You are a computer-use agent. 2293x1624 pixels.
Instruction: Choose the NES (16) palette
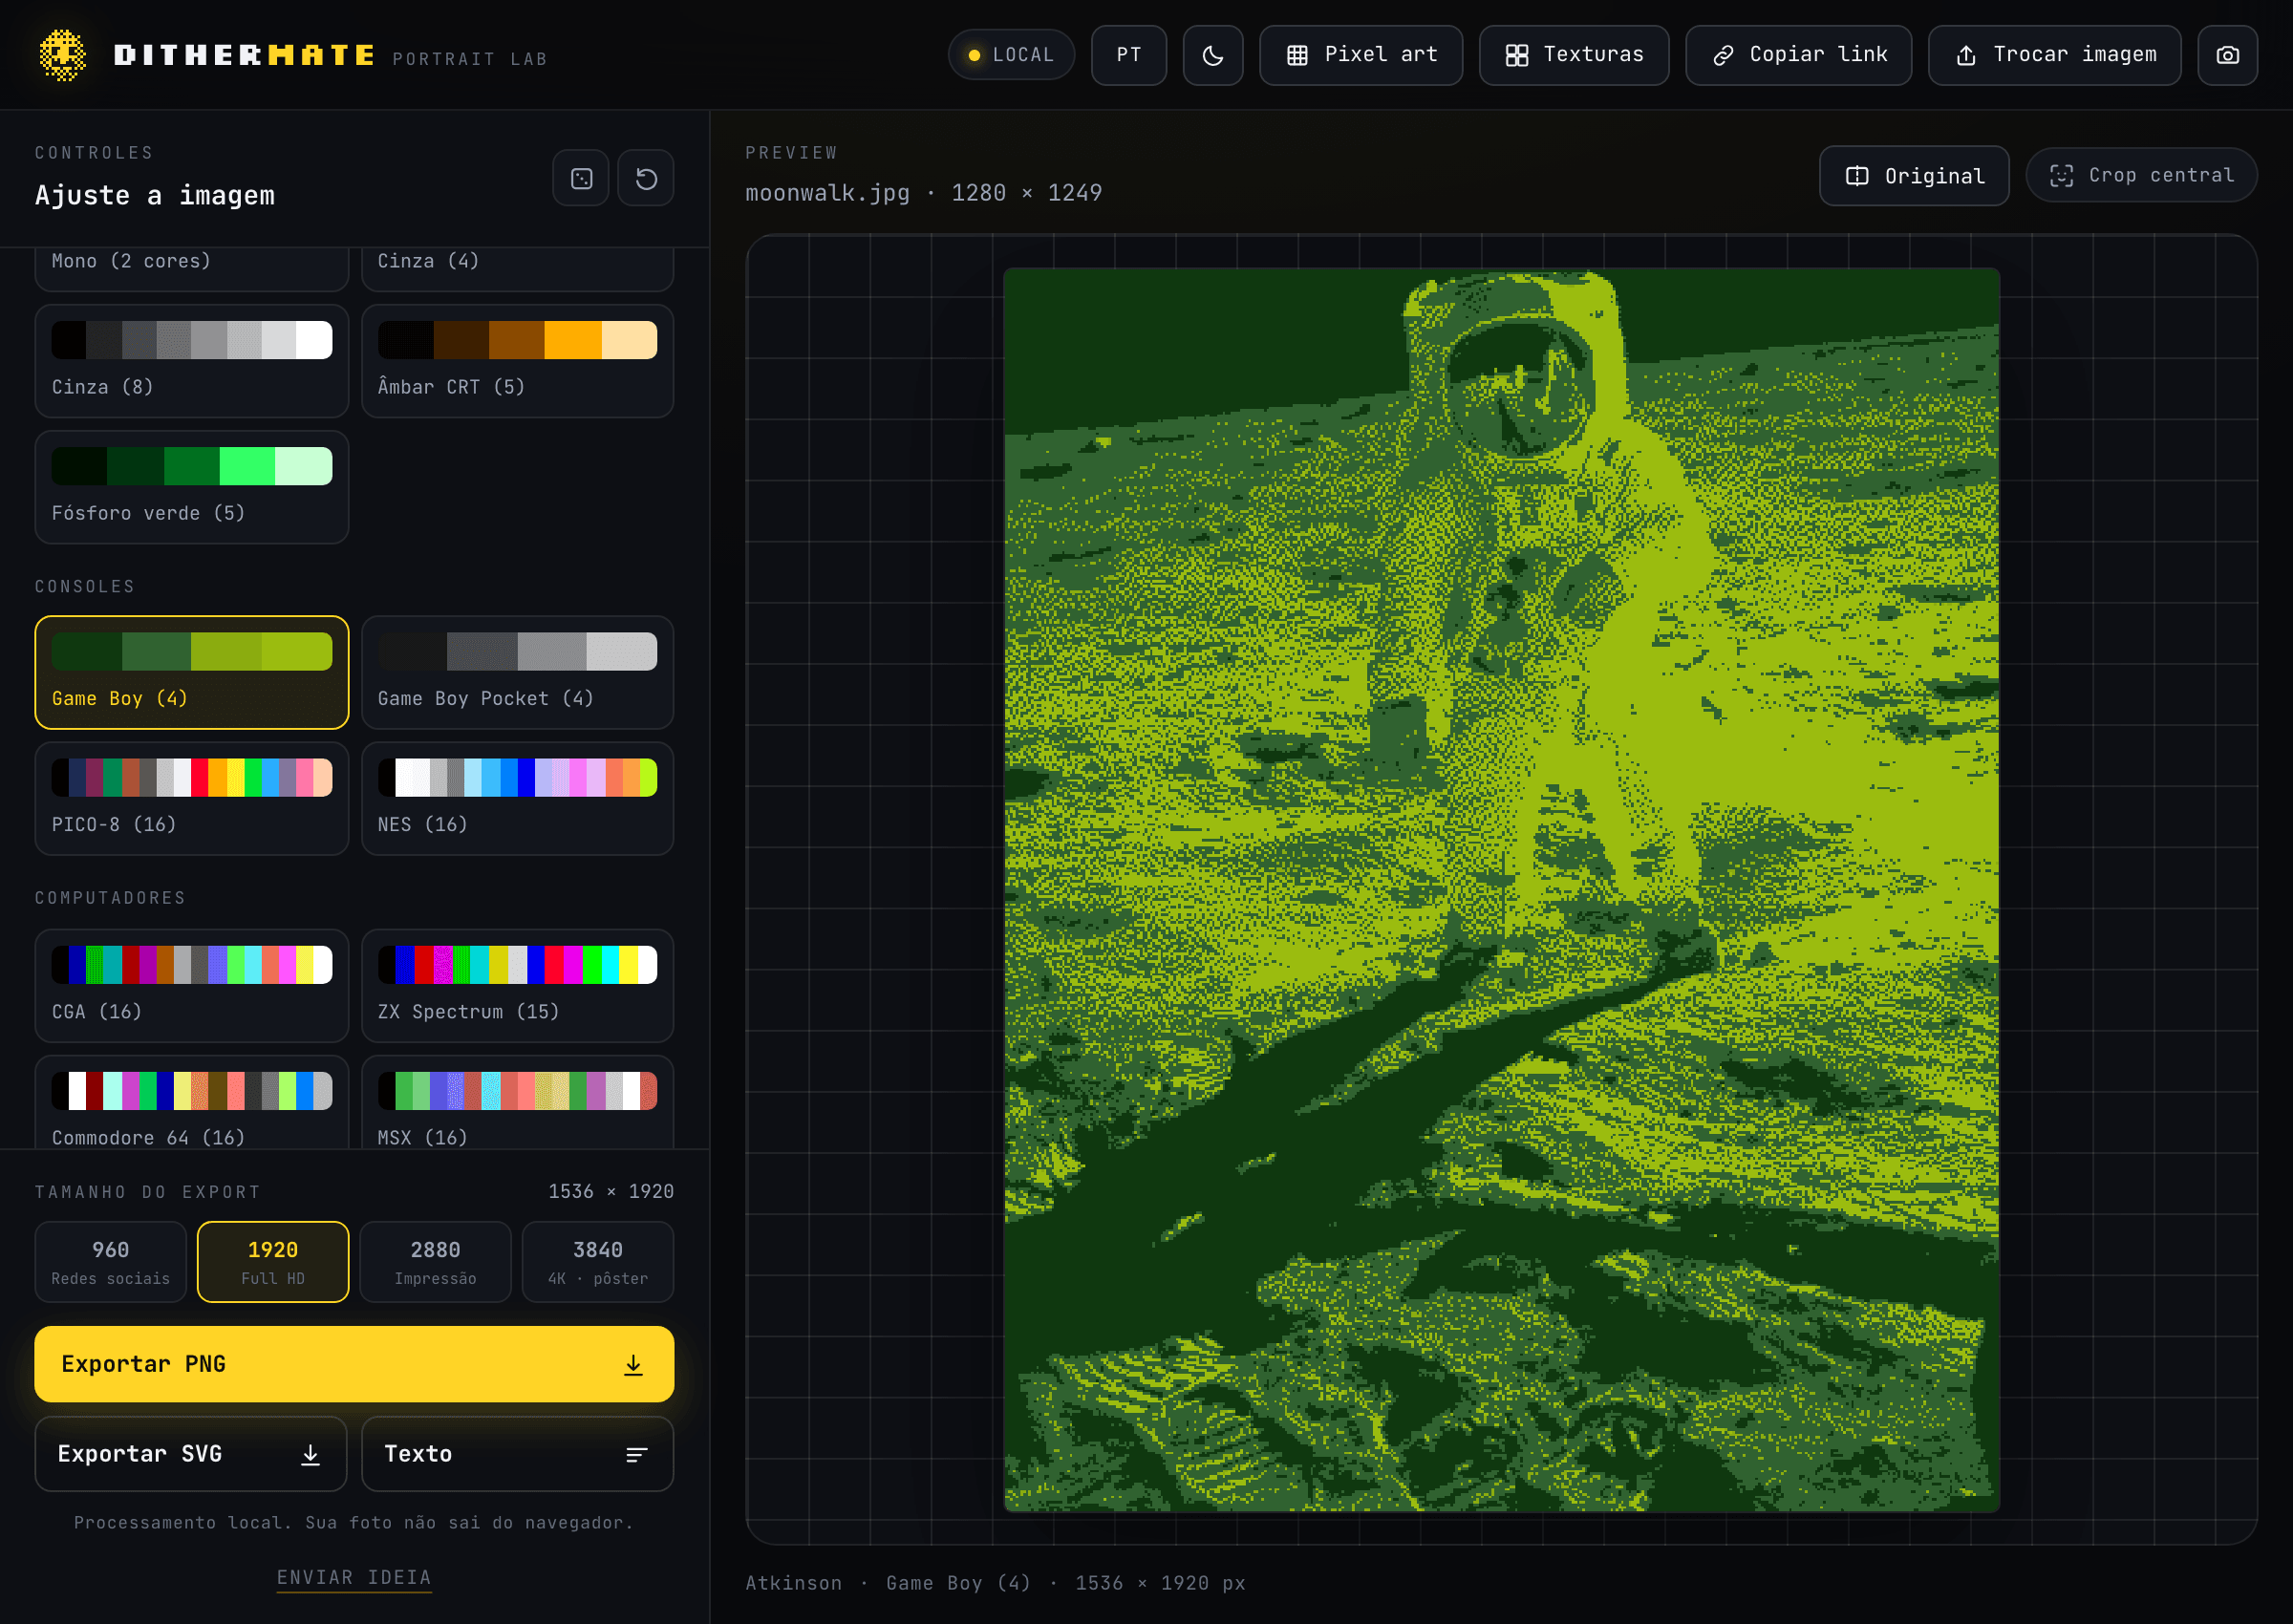517,799
